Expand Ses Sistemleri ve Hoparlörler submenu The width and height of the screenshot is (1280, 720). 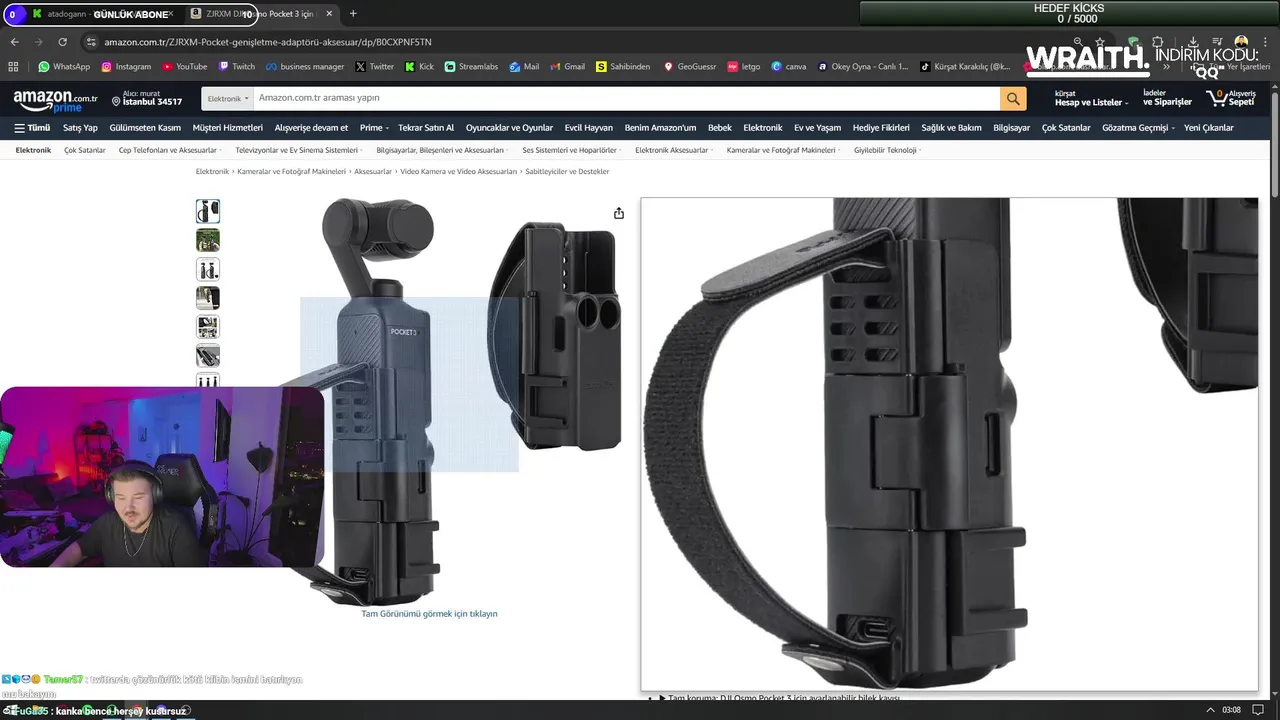pos(571,150)
